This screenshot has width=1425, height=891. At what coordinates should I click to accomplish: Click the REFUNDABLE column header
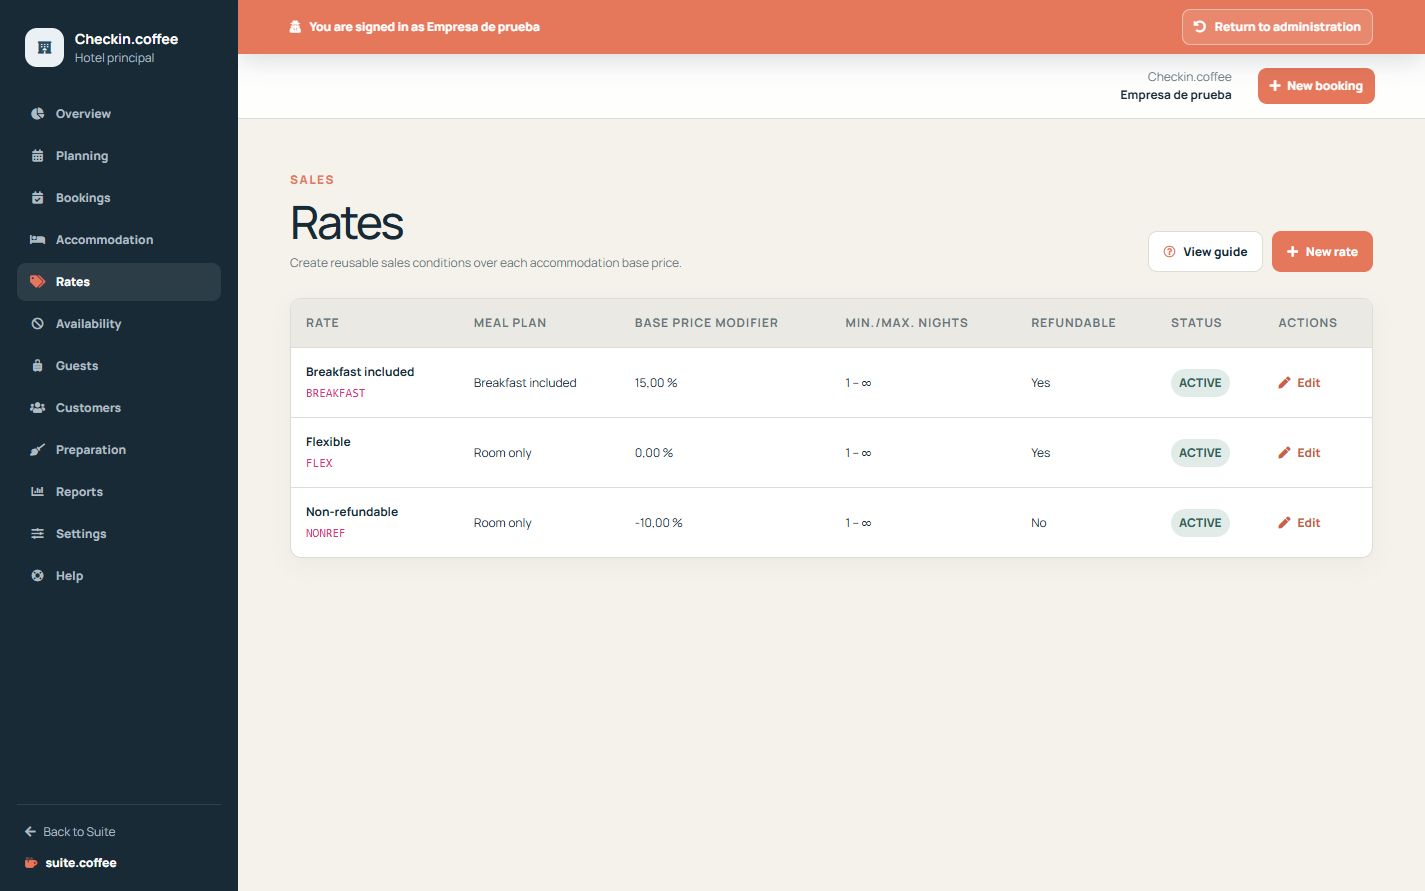click(x=1073, y=323)
